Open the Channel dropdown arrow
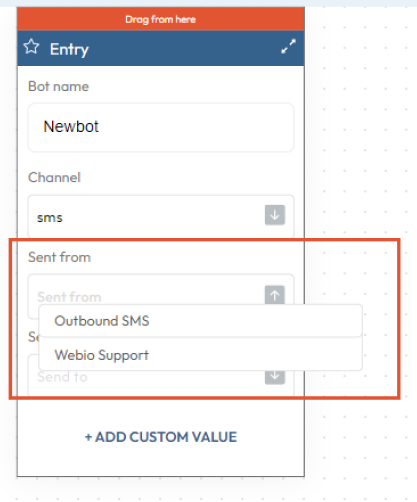Screen dimensions: 417x502 pos(275,215)
